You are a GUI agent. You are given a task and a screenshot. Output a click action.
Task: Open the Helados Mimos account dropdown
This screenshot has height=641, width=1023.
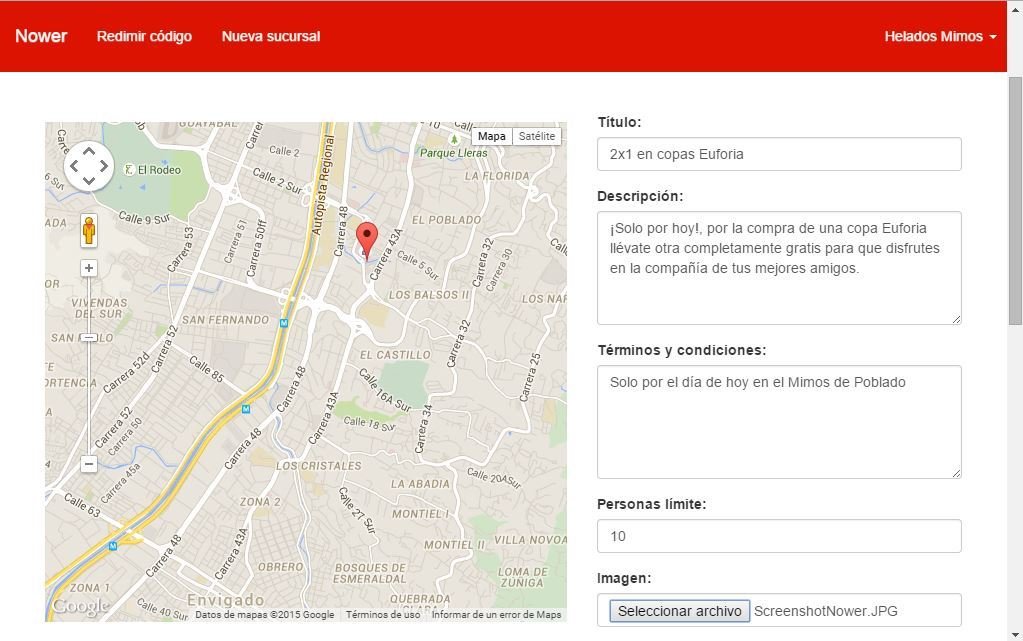point(940,37)
